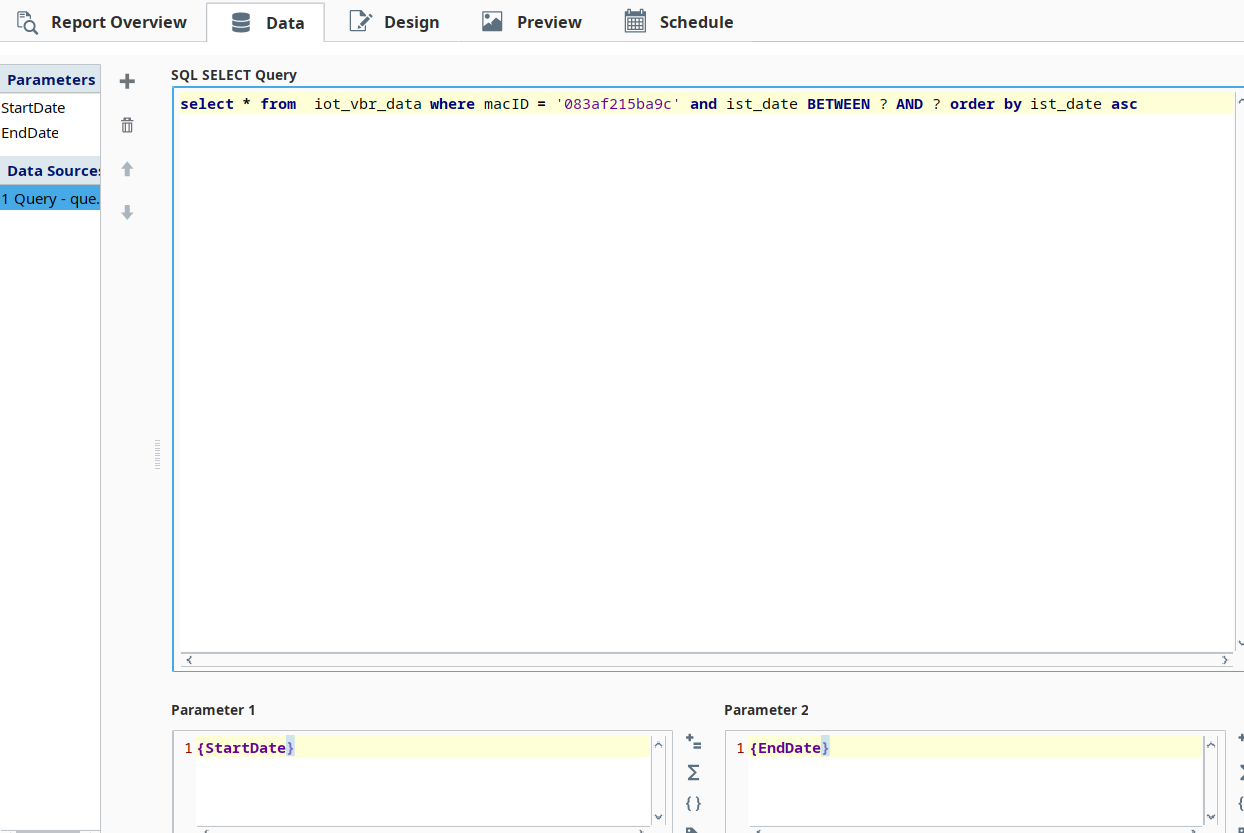This screenshot has height=833, width=1244.
Task: Delete selected item with trash icon
Action: click(x=127, y=125)
